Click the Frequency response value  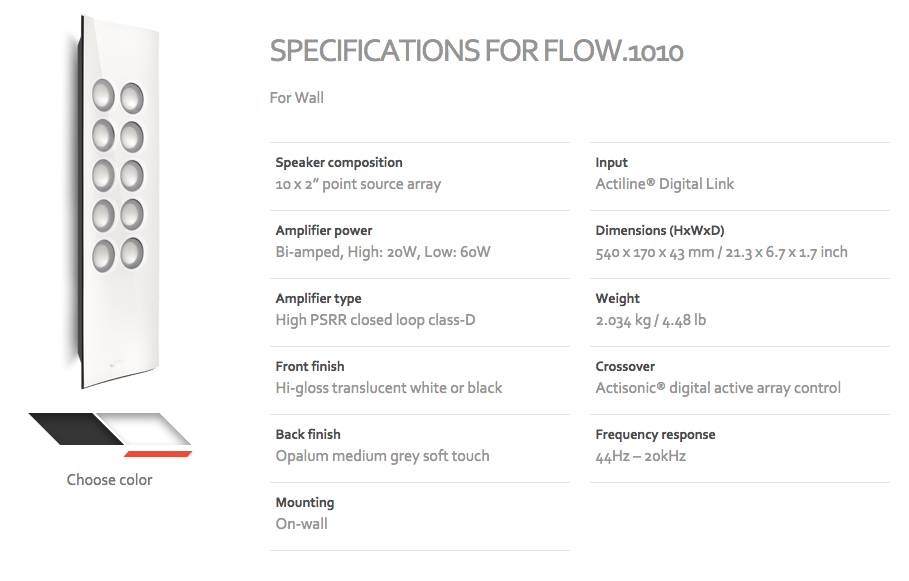pos(641,456)
